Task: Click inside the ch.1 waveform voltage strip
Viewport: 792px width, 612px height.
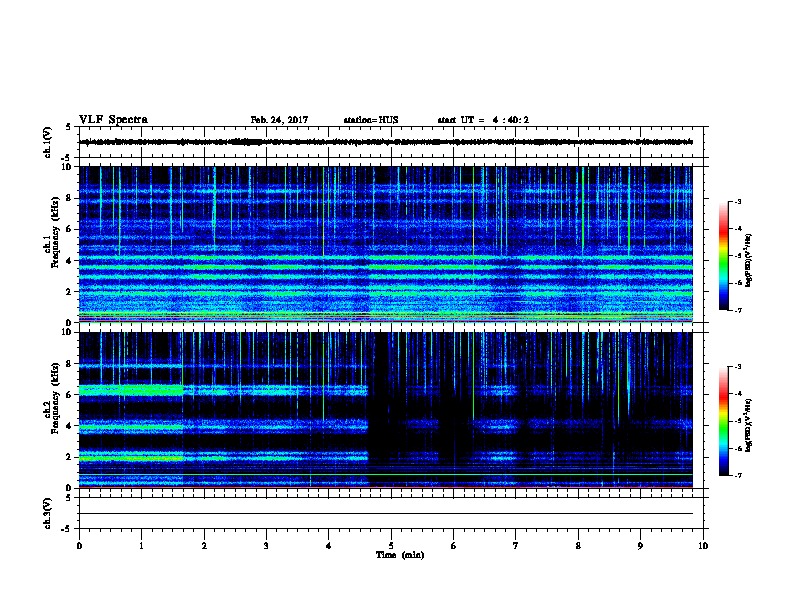Action: (x=393, y=142)
